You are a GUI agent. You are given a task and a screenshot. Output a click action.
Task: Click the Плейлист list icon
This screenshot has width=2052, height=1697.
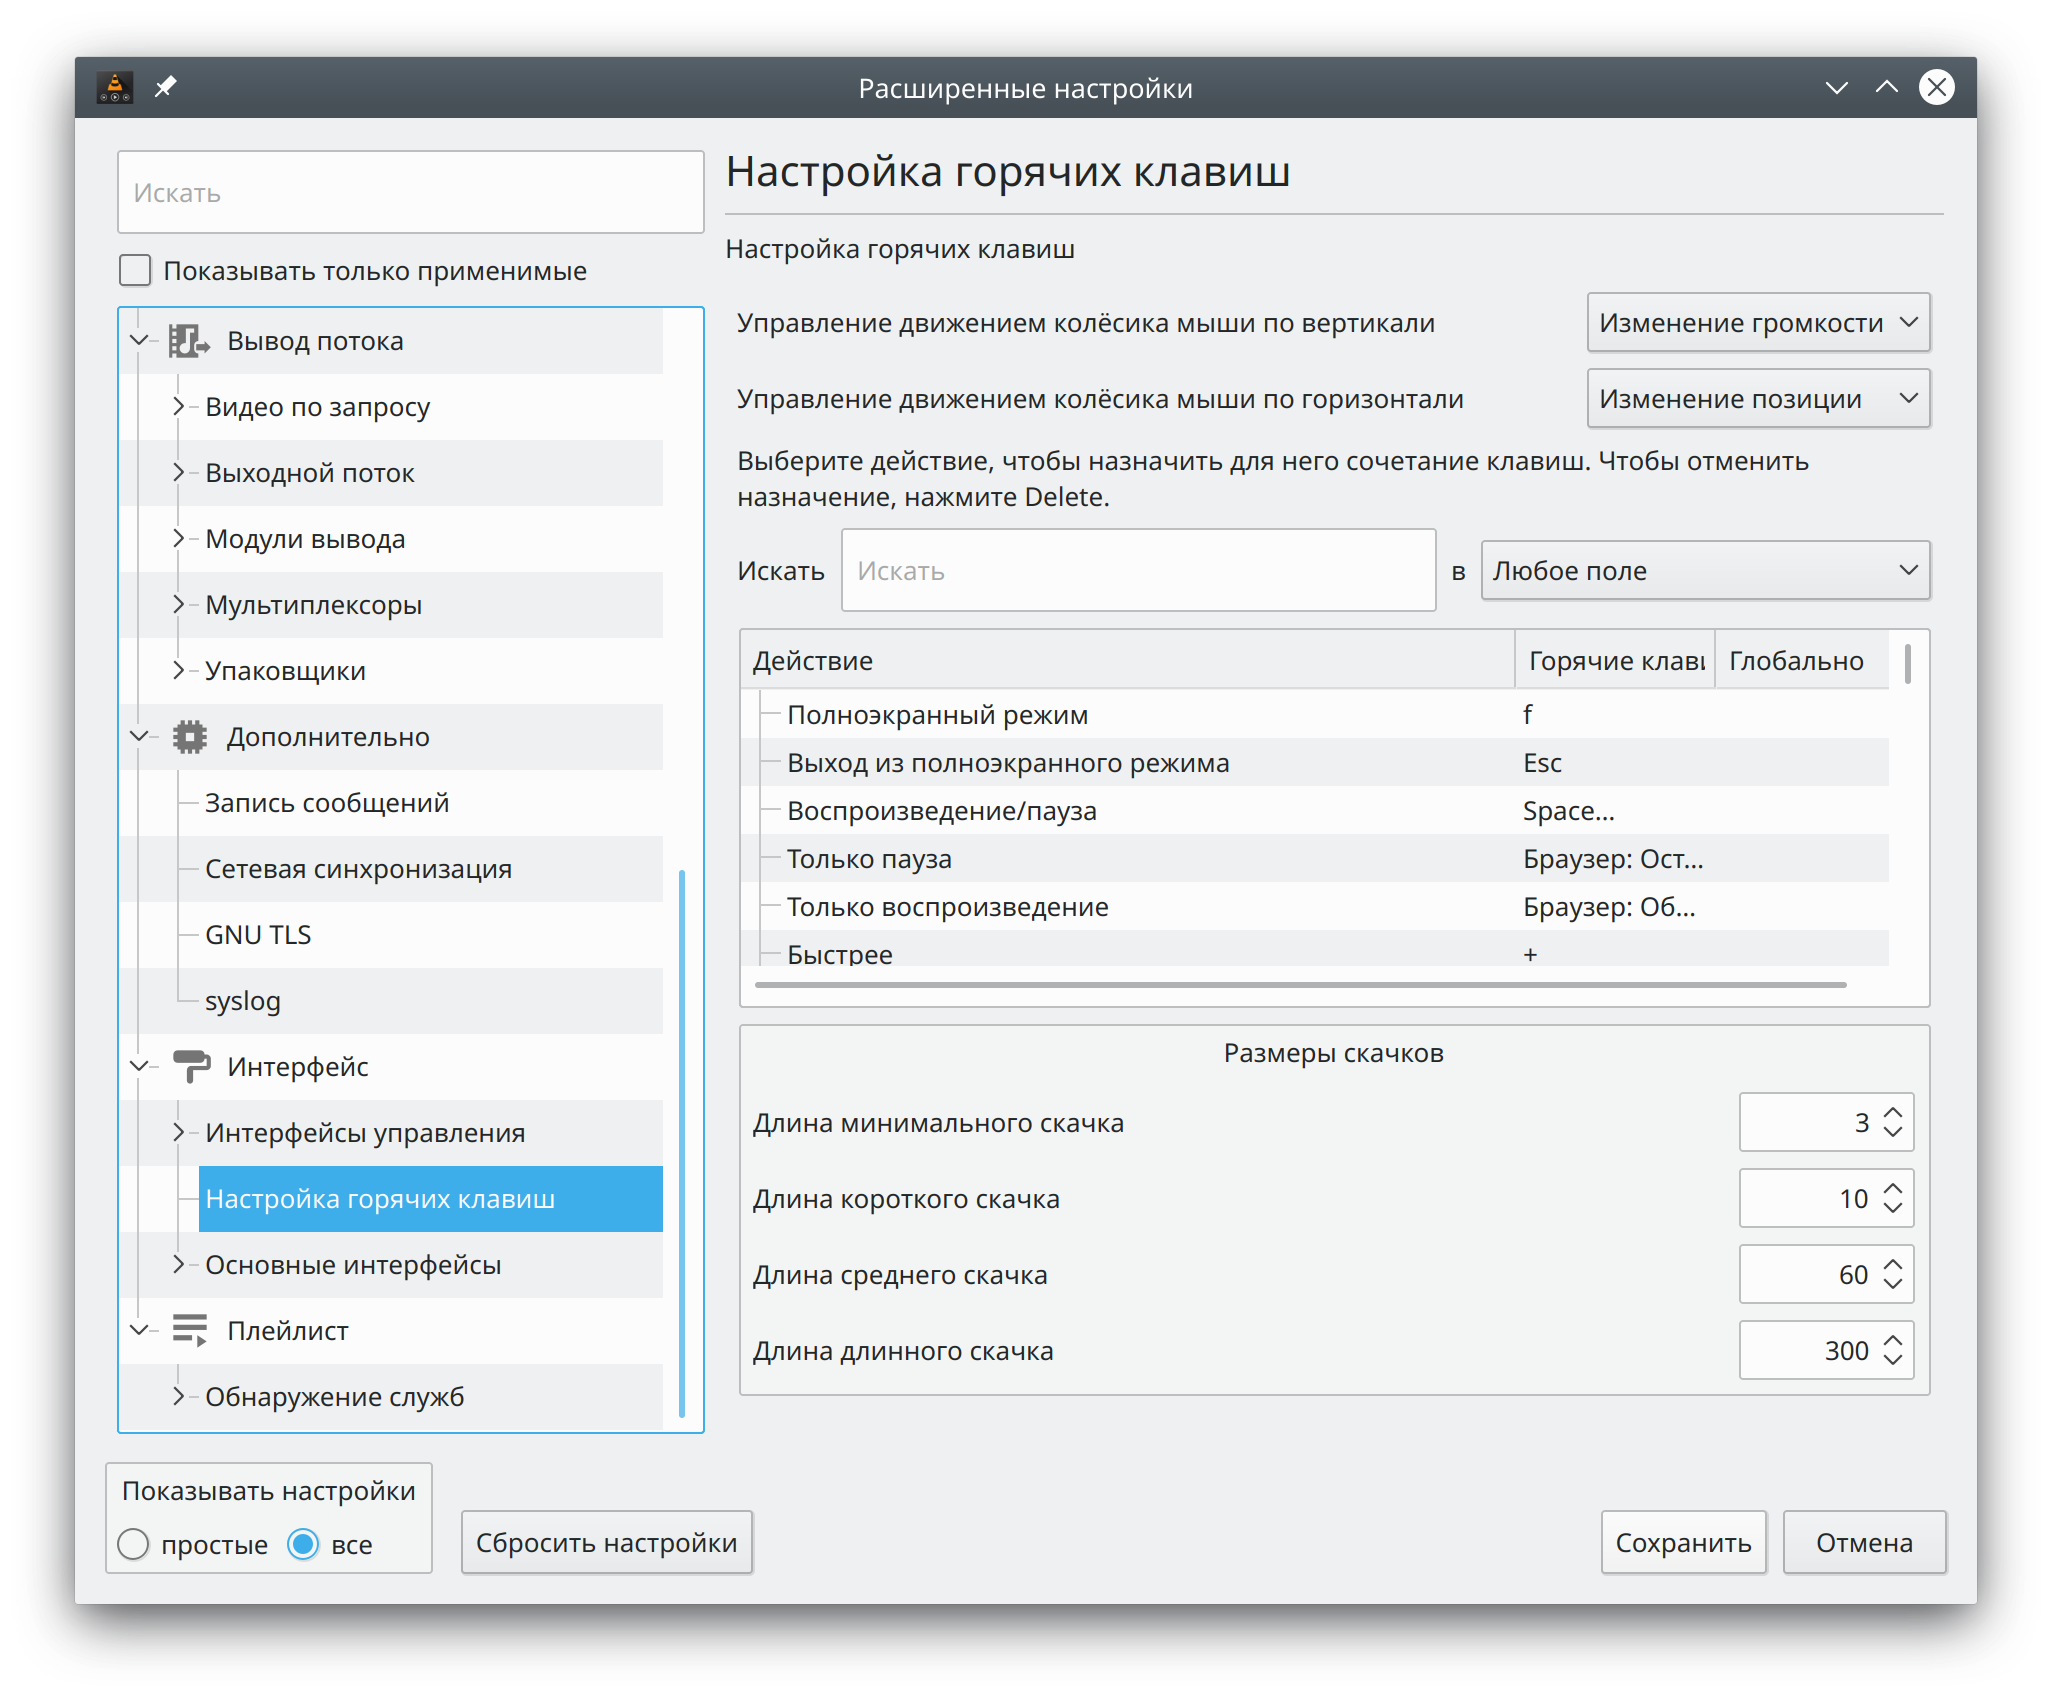(190, 1331)
